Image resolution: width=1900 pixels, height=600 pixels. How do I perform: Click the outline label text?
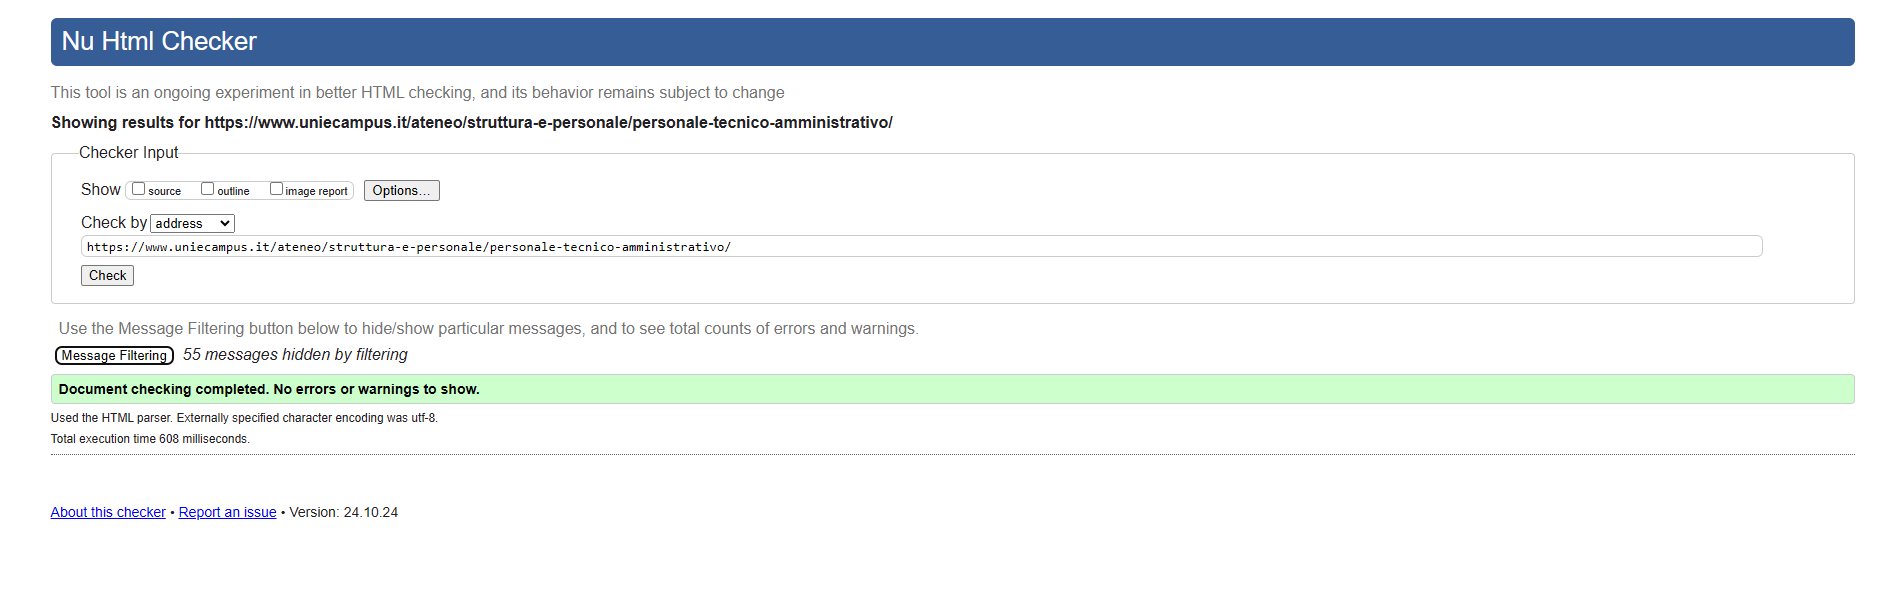coord(233,191)
